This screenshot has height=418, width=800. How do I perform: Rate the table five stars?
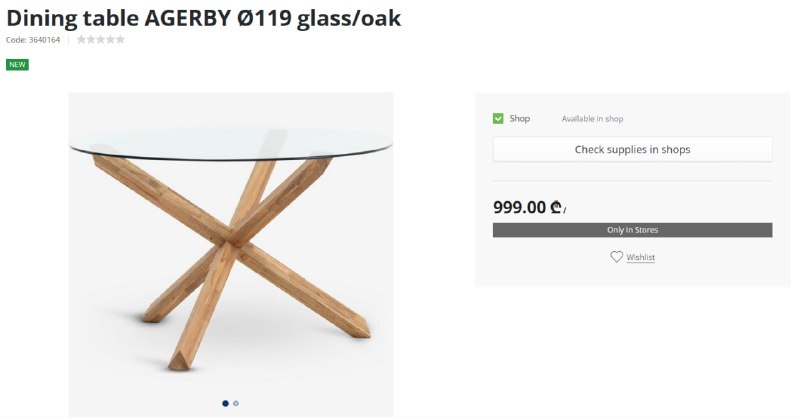coord(121,40)
